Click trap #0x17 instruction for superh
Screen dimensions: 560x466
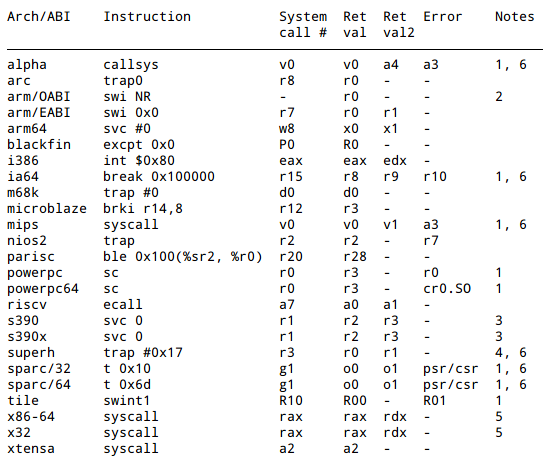click(143, 353)
